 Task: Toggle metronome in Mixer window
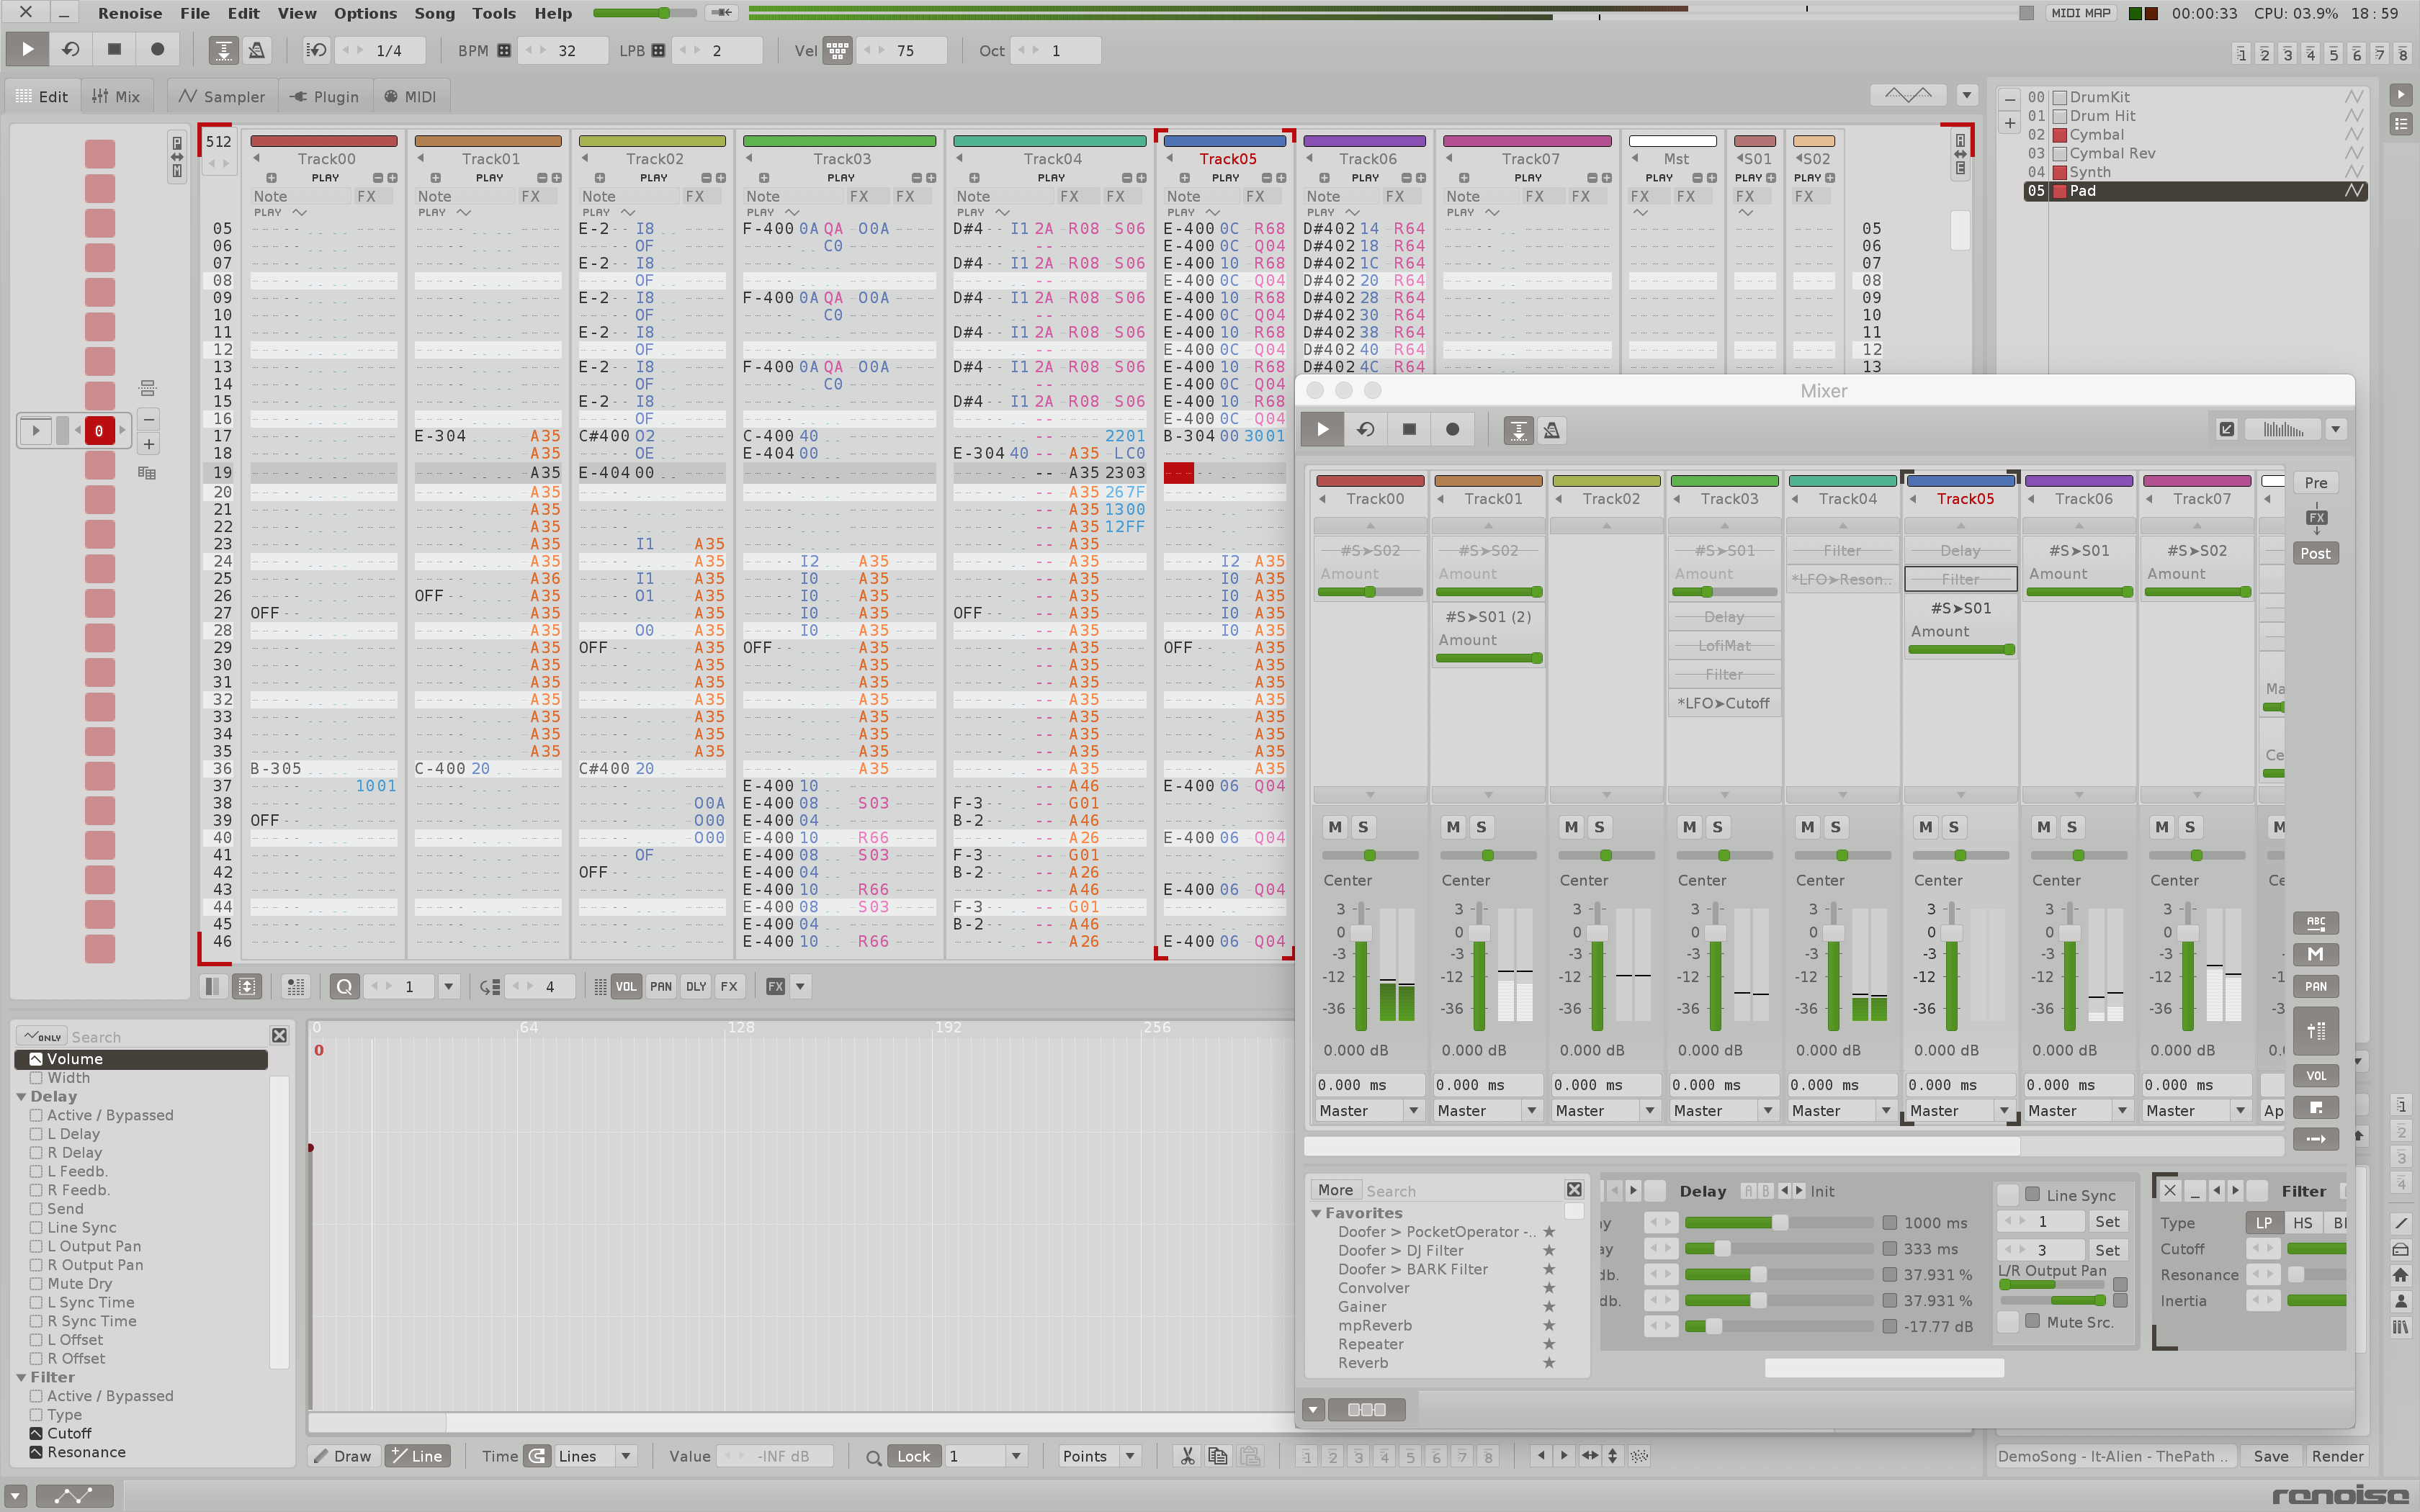[x=1552, y=430]
